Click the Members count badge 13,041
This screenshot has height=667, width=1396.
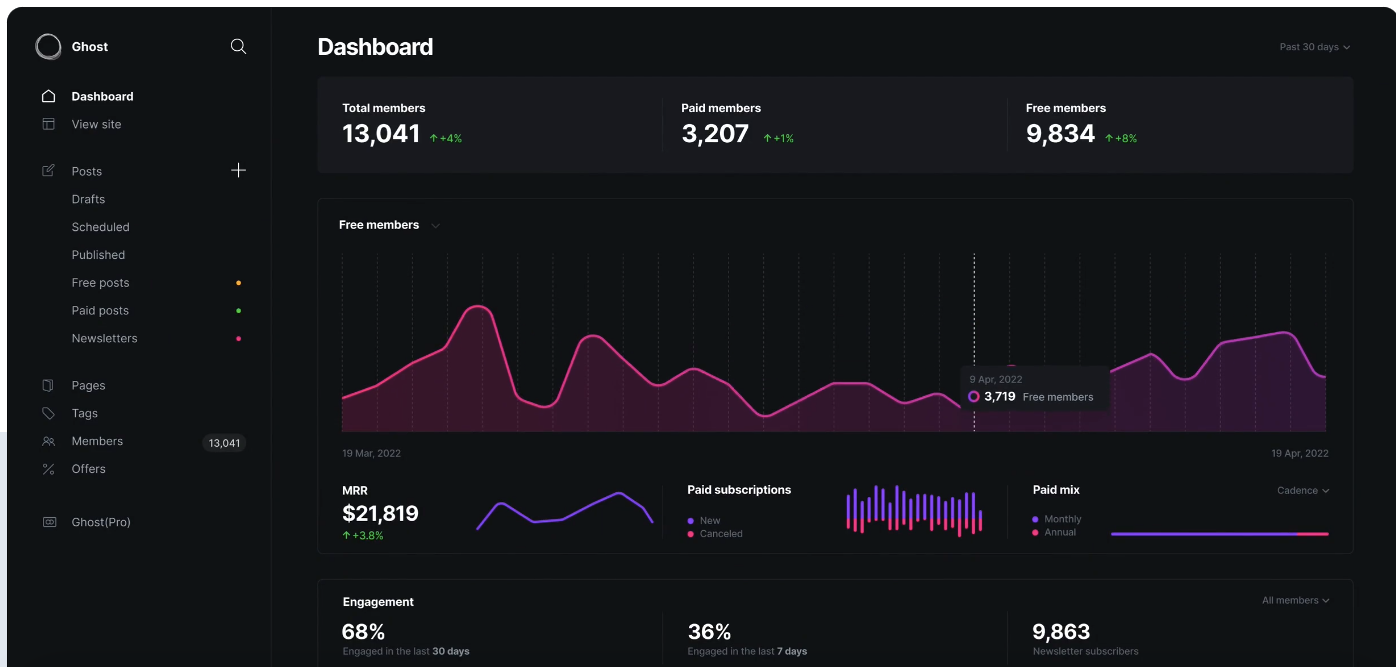(224, 443)
